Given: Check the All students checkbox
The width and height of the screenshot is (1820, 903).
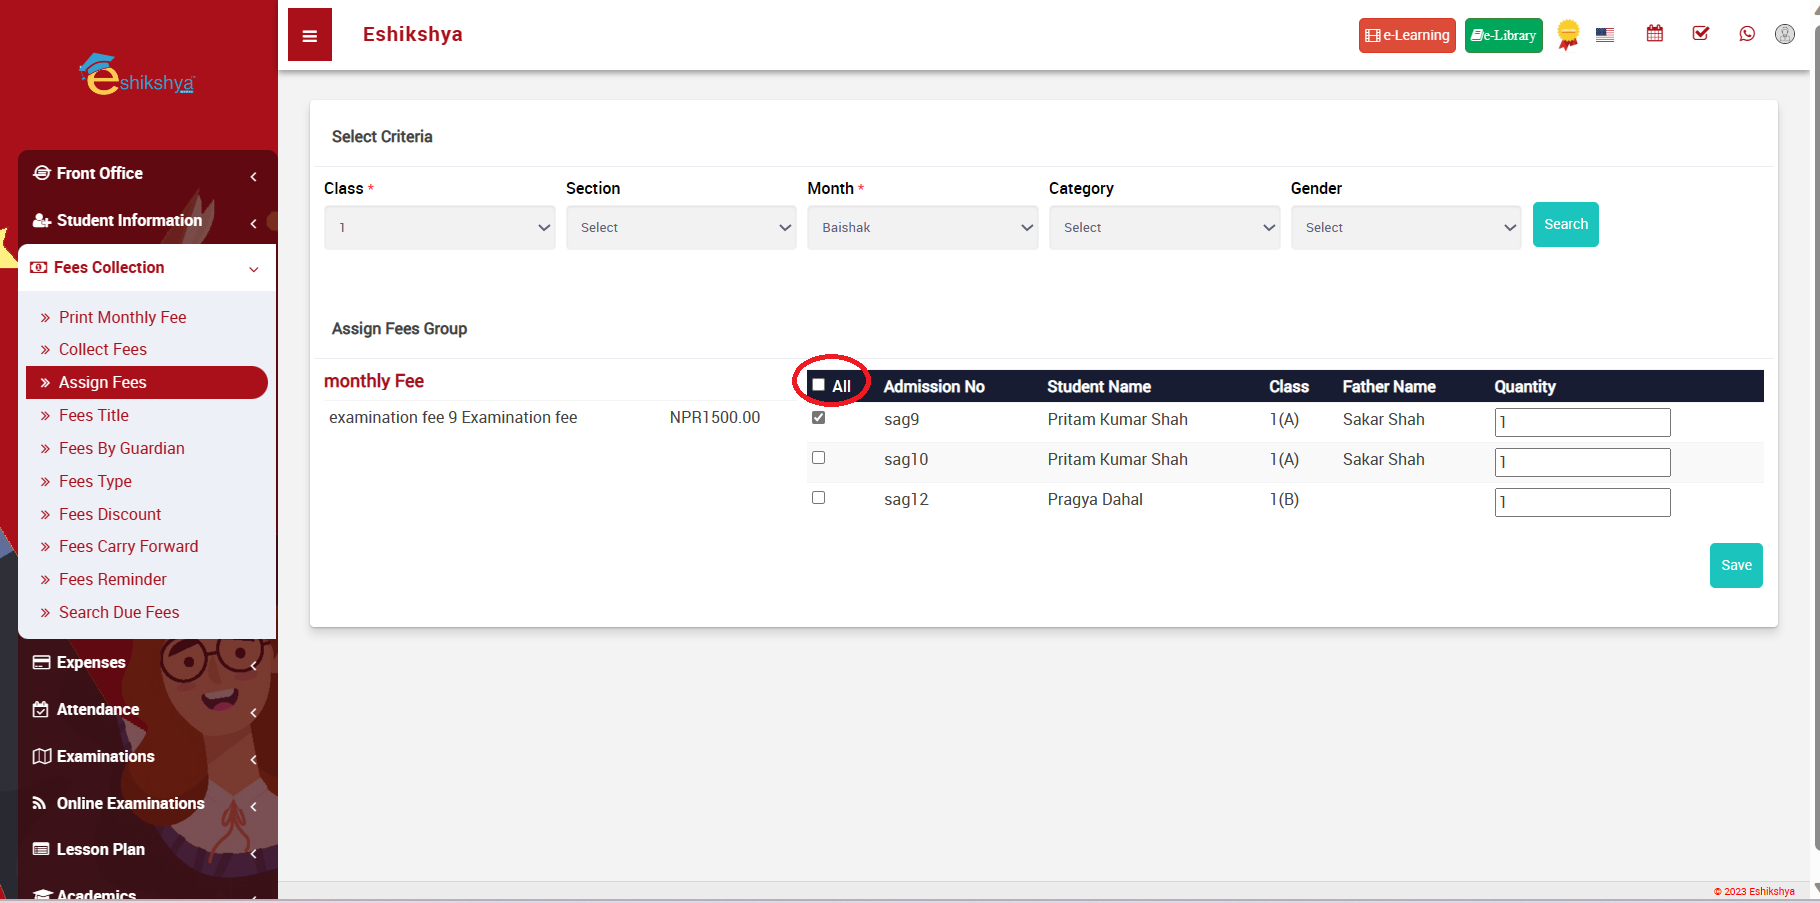Looking at the screenshot, I should (819, 385).
